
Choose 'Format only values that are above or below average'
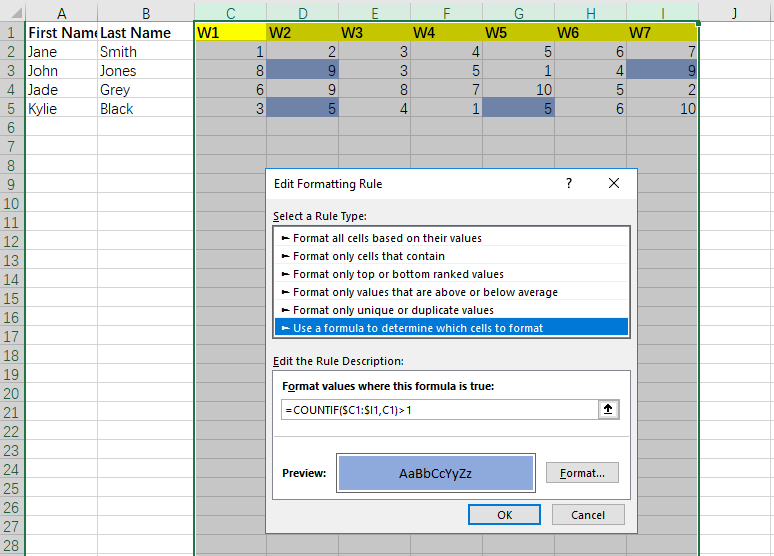click(451, 292)
